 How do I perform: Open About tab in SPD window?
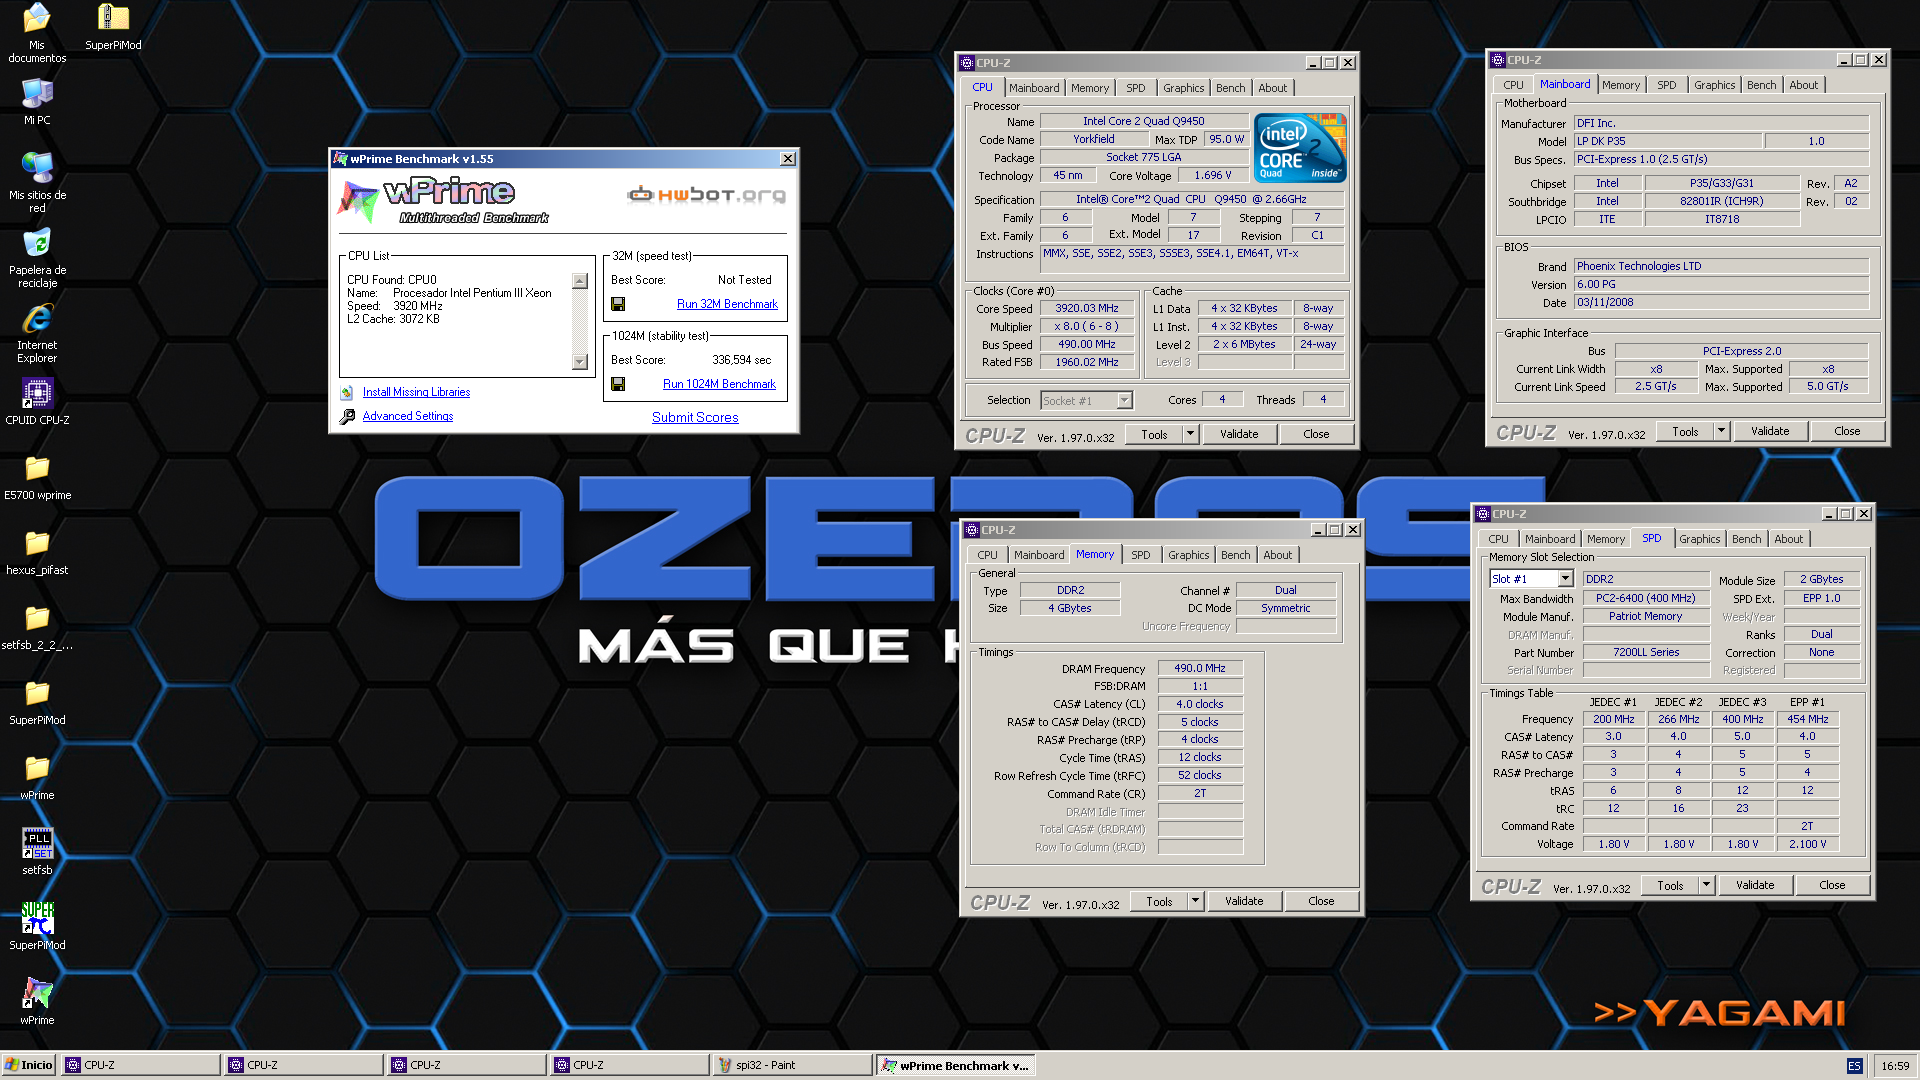pos(1788,539)
